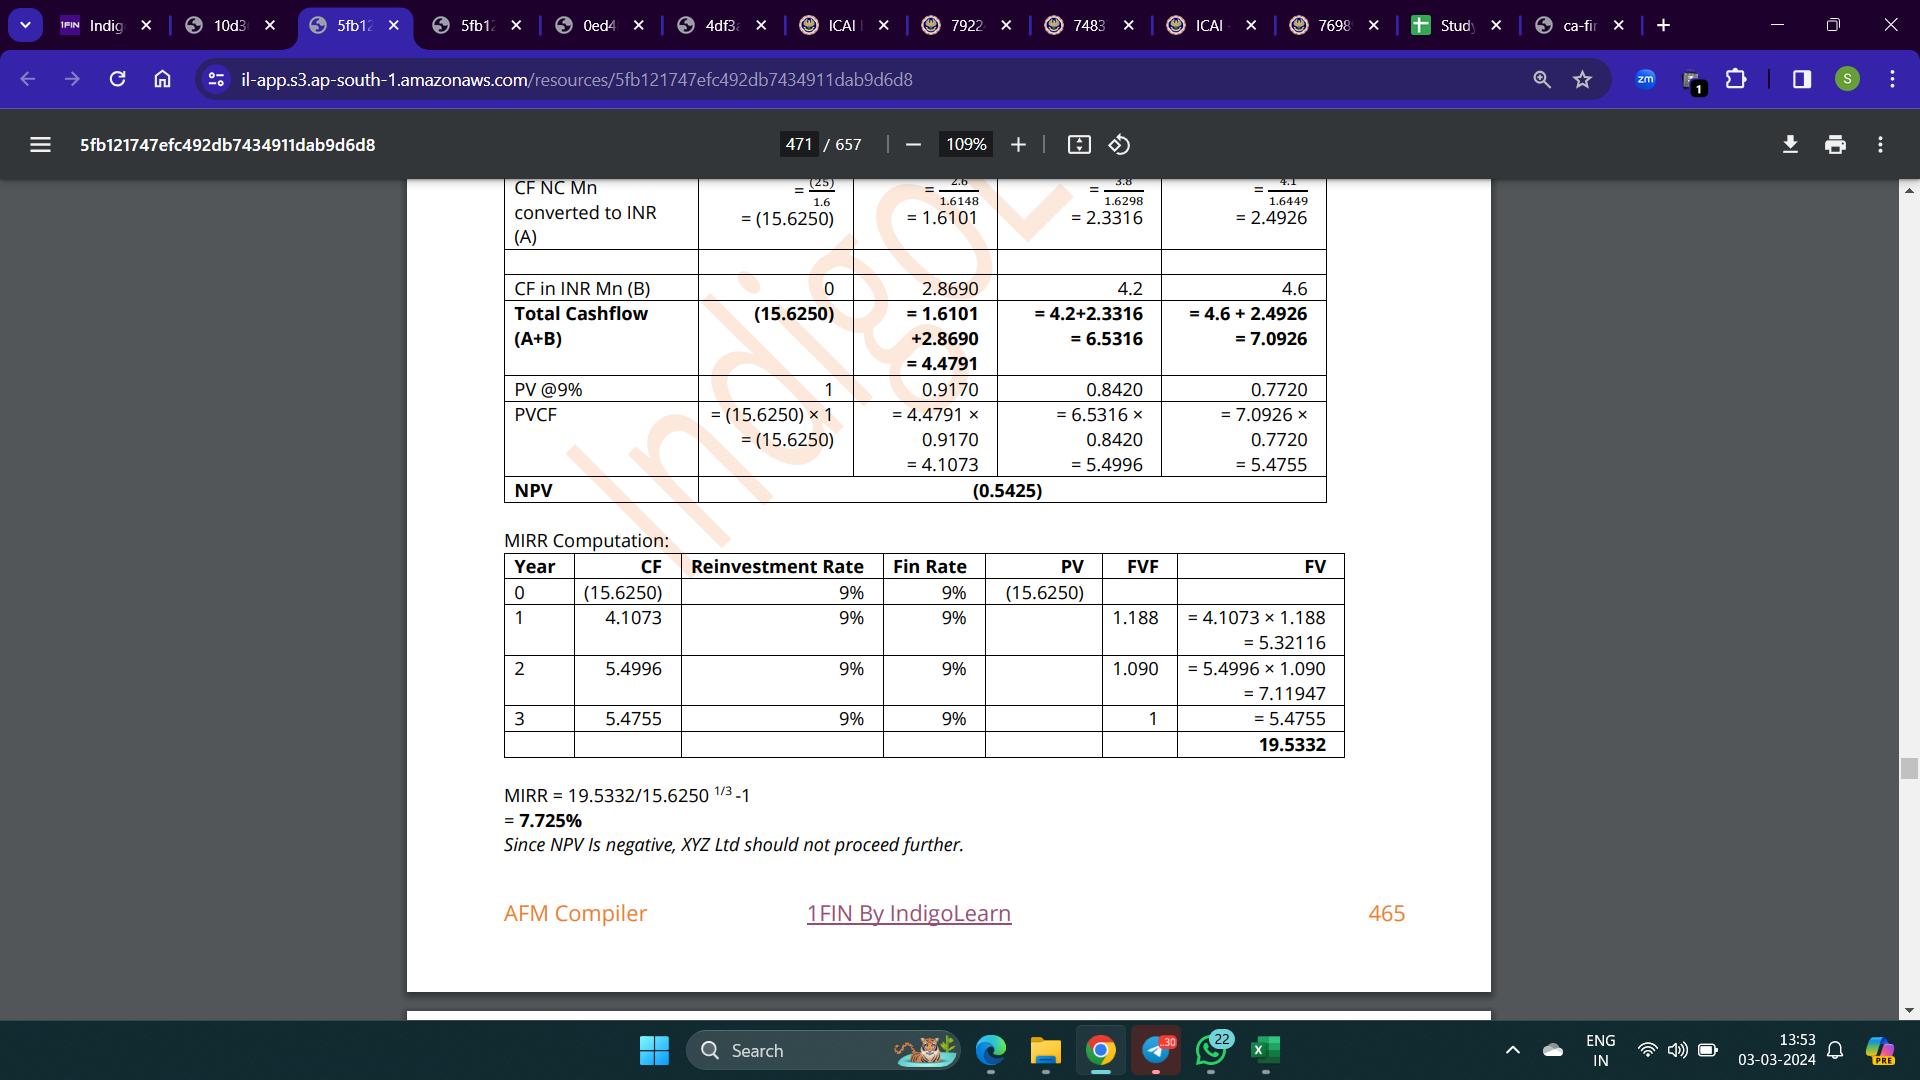Open the 1FIN By IndigoLearn link
Screen dimensions: 1920x1080
(x=908, y=913)
